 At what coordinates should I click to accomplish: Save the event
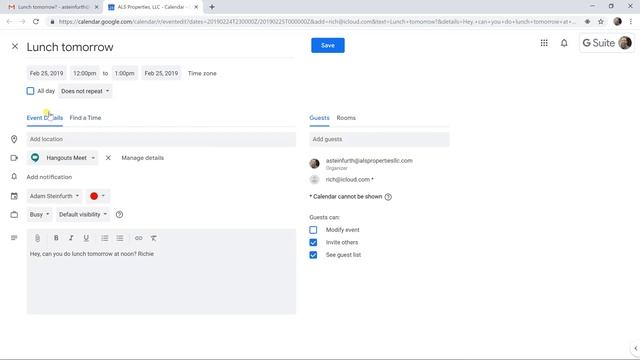(328, 45)
